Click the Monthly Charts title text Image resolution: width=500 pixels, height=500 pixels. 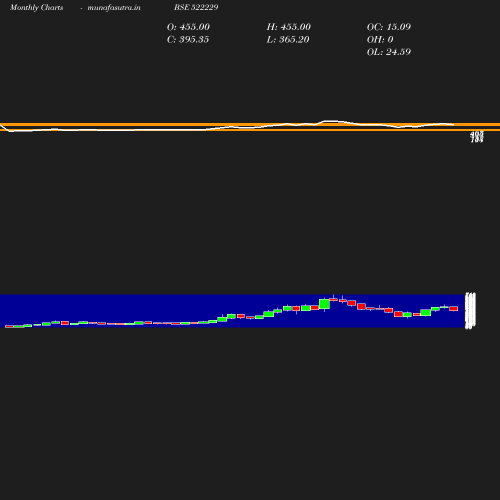click(x=36, y=7)
